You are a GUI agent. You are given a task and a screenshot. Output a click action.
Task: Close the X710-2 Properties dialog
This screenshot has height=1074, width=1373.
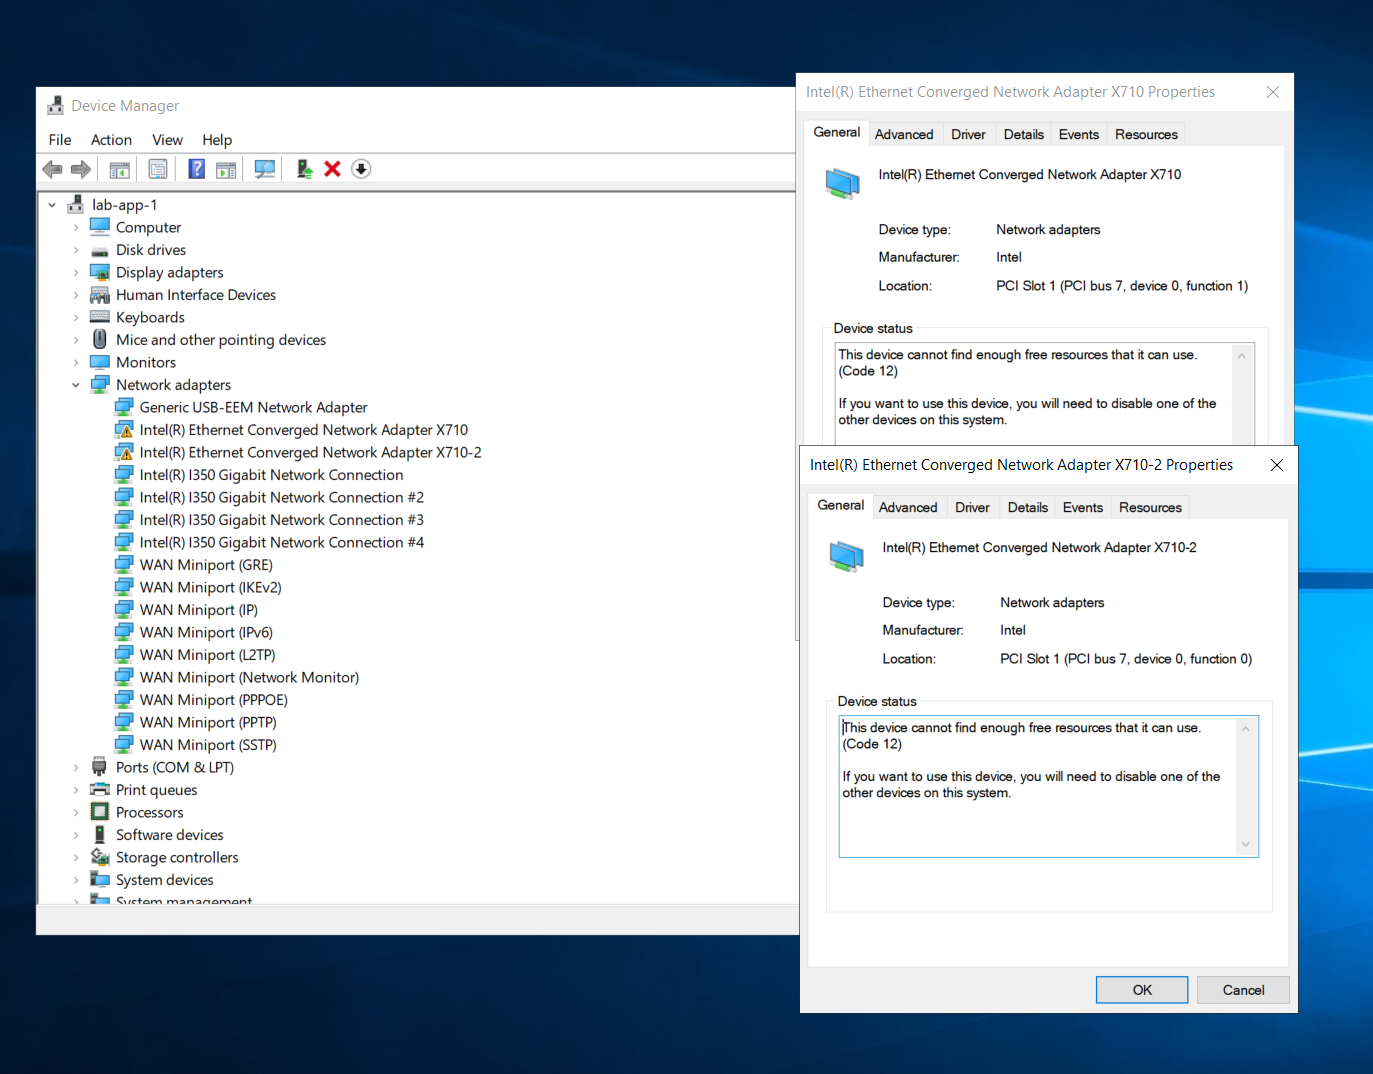click(1277, 465)
